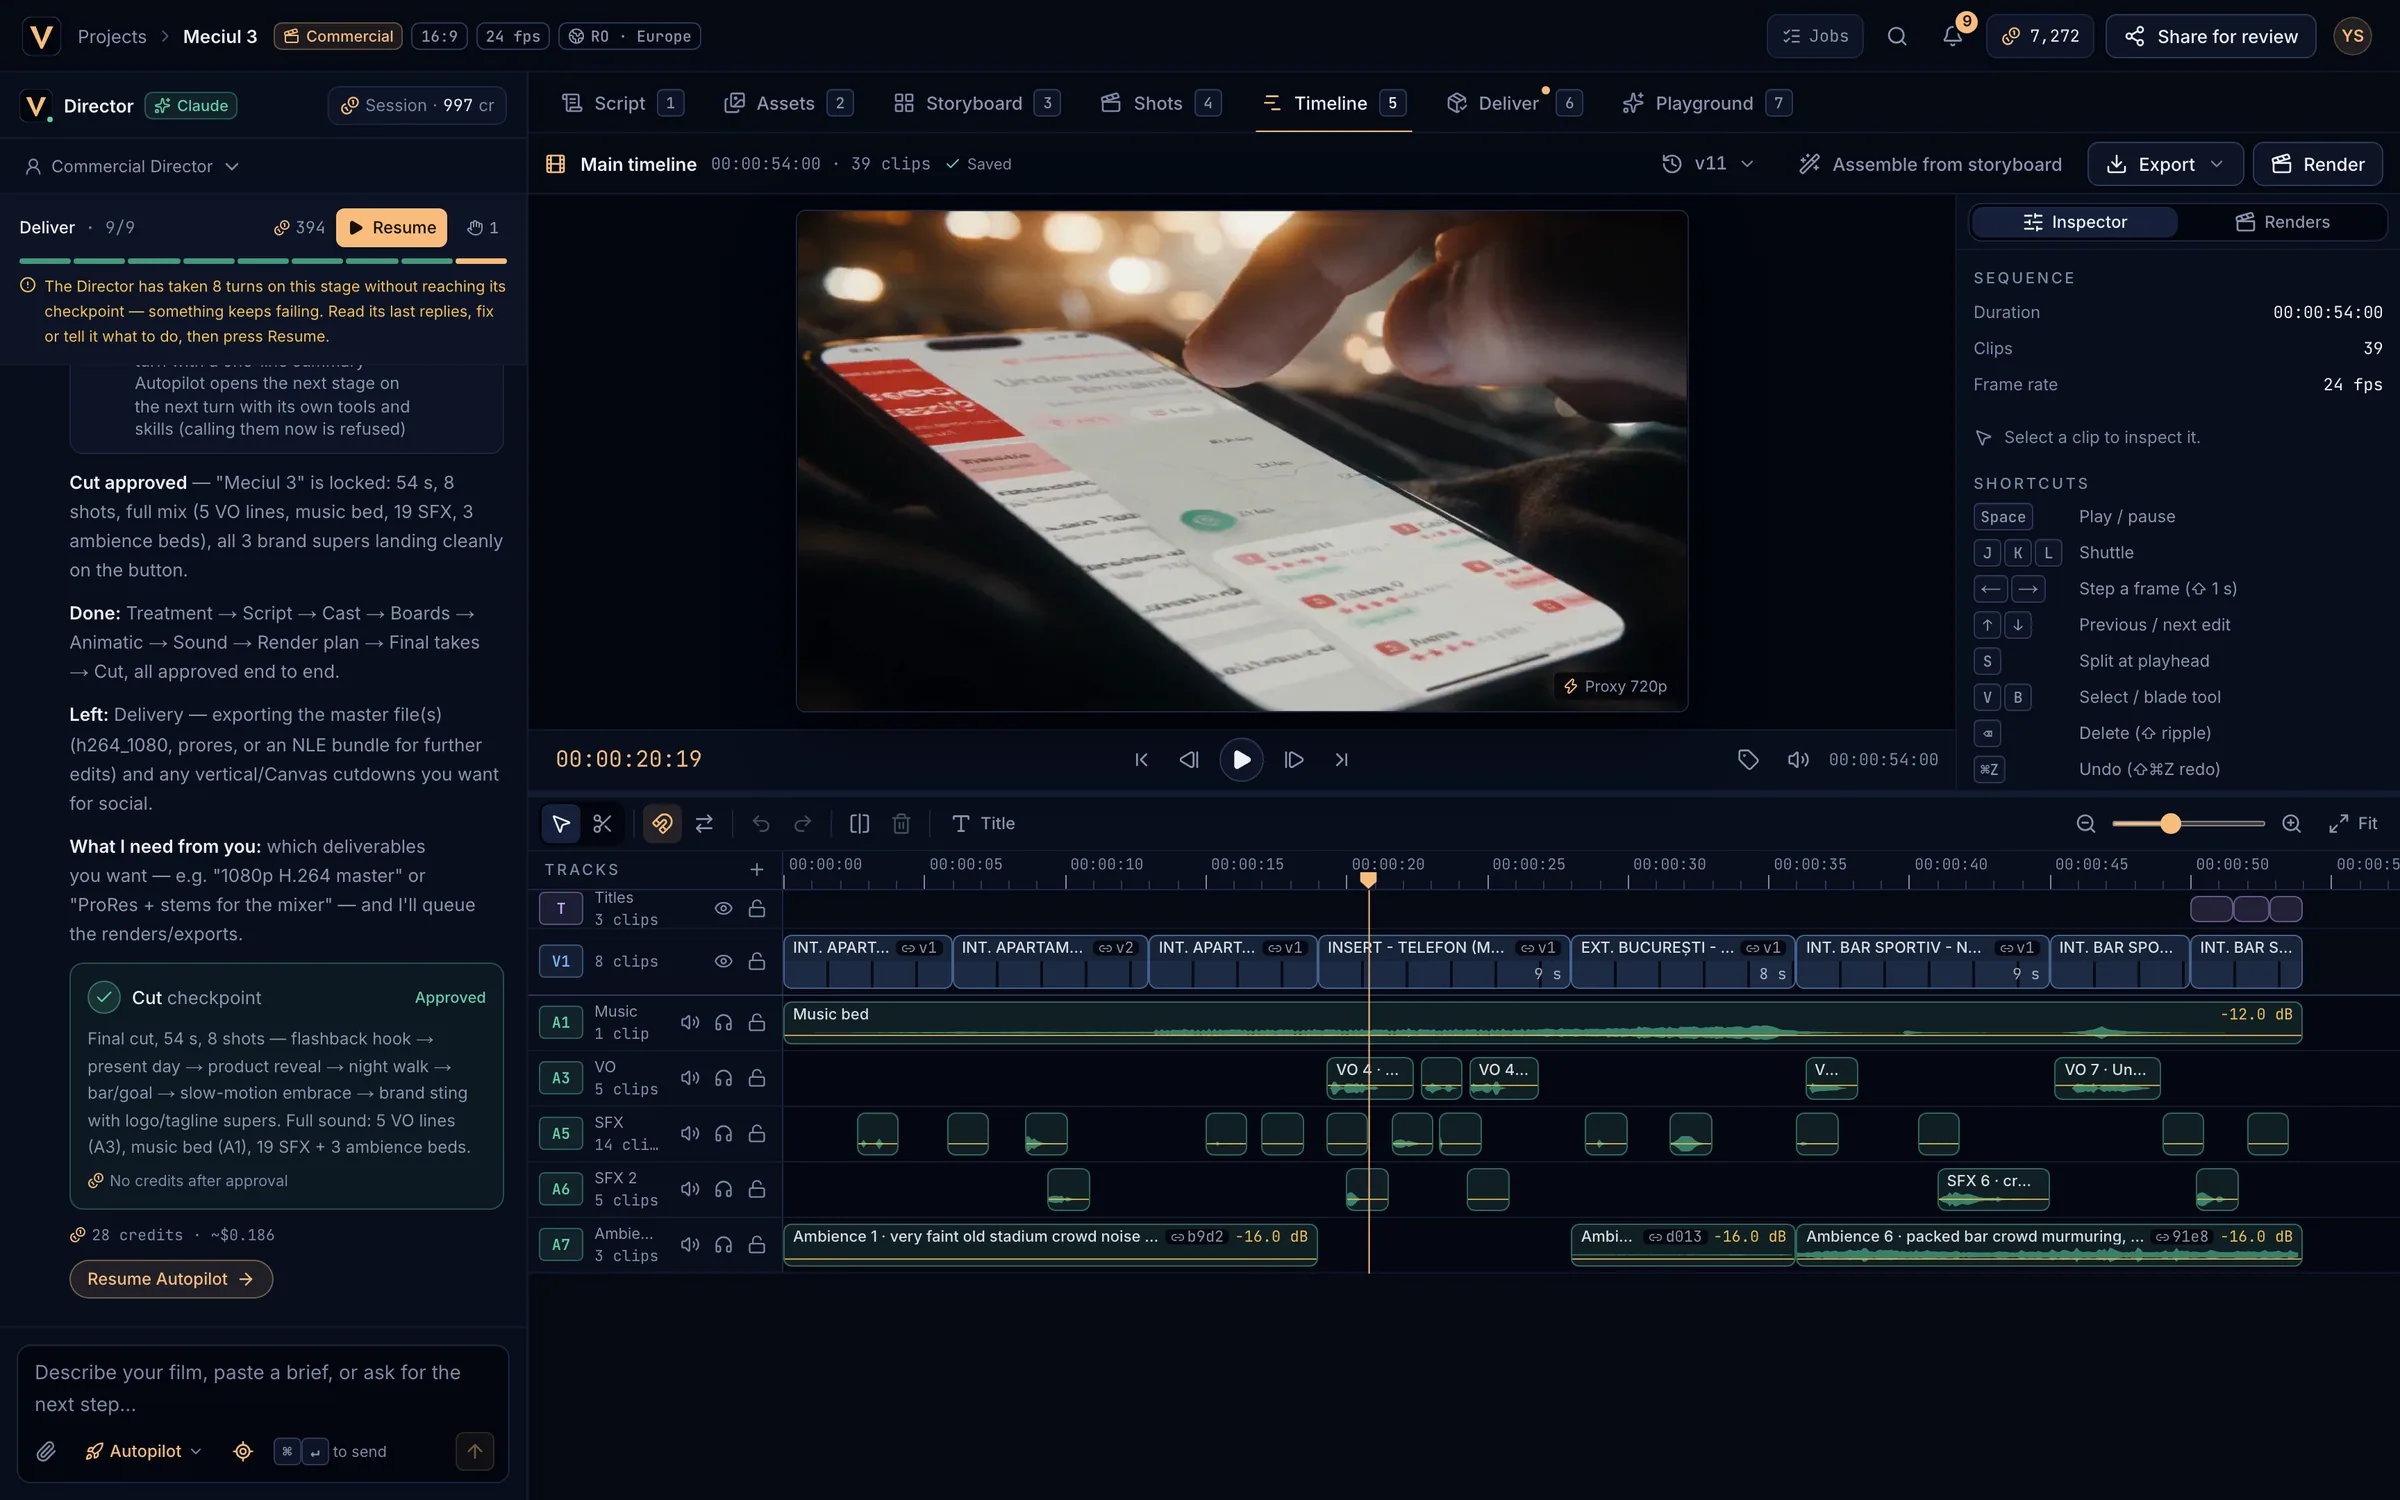Open the notifications bell
Image resolution: width=2400 pixels, height=1500 pixels.
(x=1952, y=36)
